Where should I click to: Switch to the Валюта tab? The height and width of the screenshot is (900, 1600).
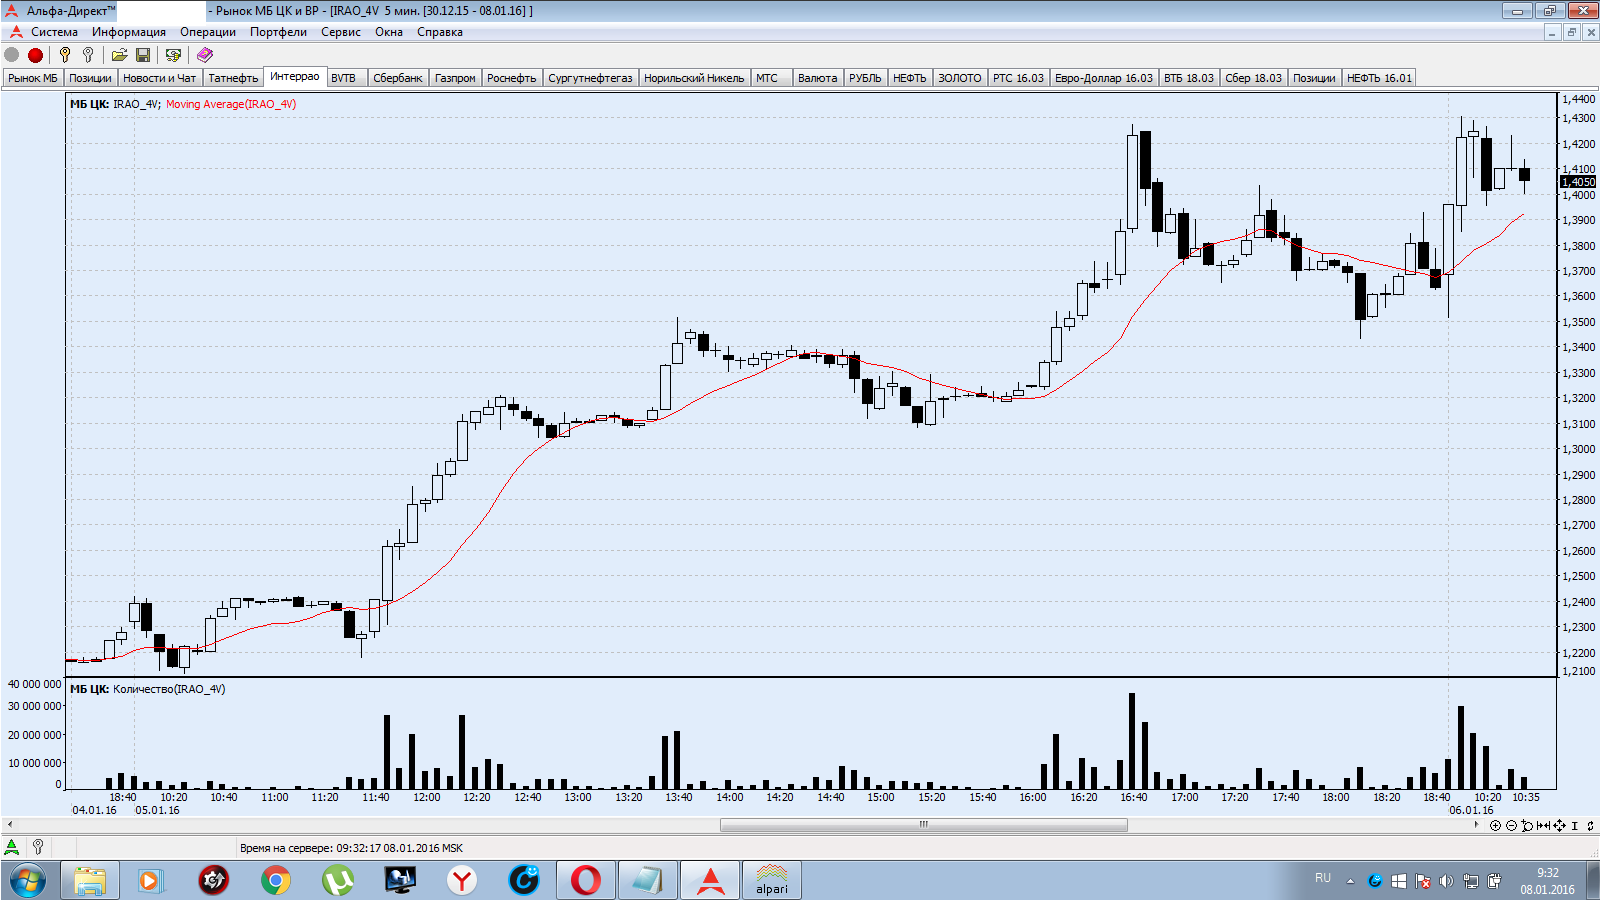click(x=817, y=78)
